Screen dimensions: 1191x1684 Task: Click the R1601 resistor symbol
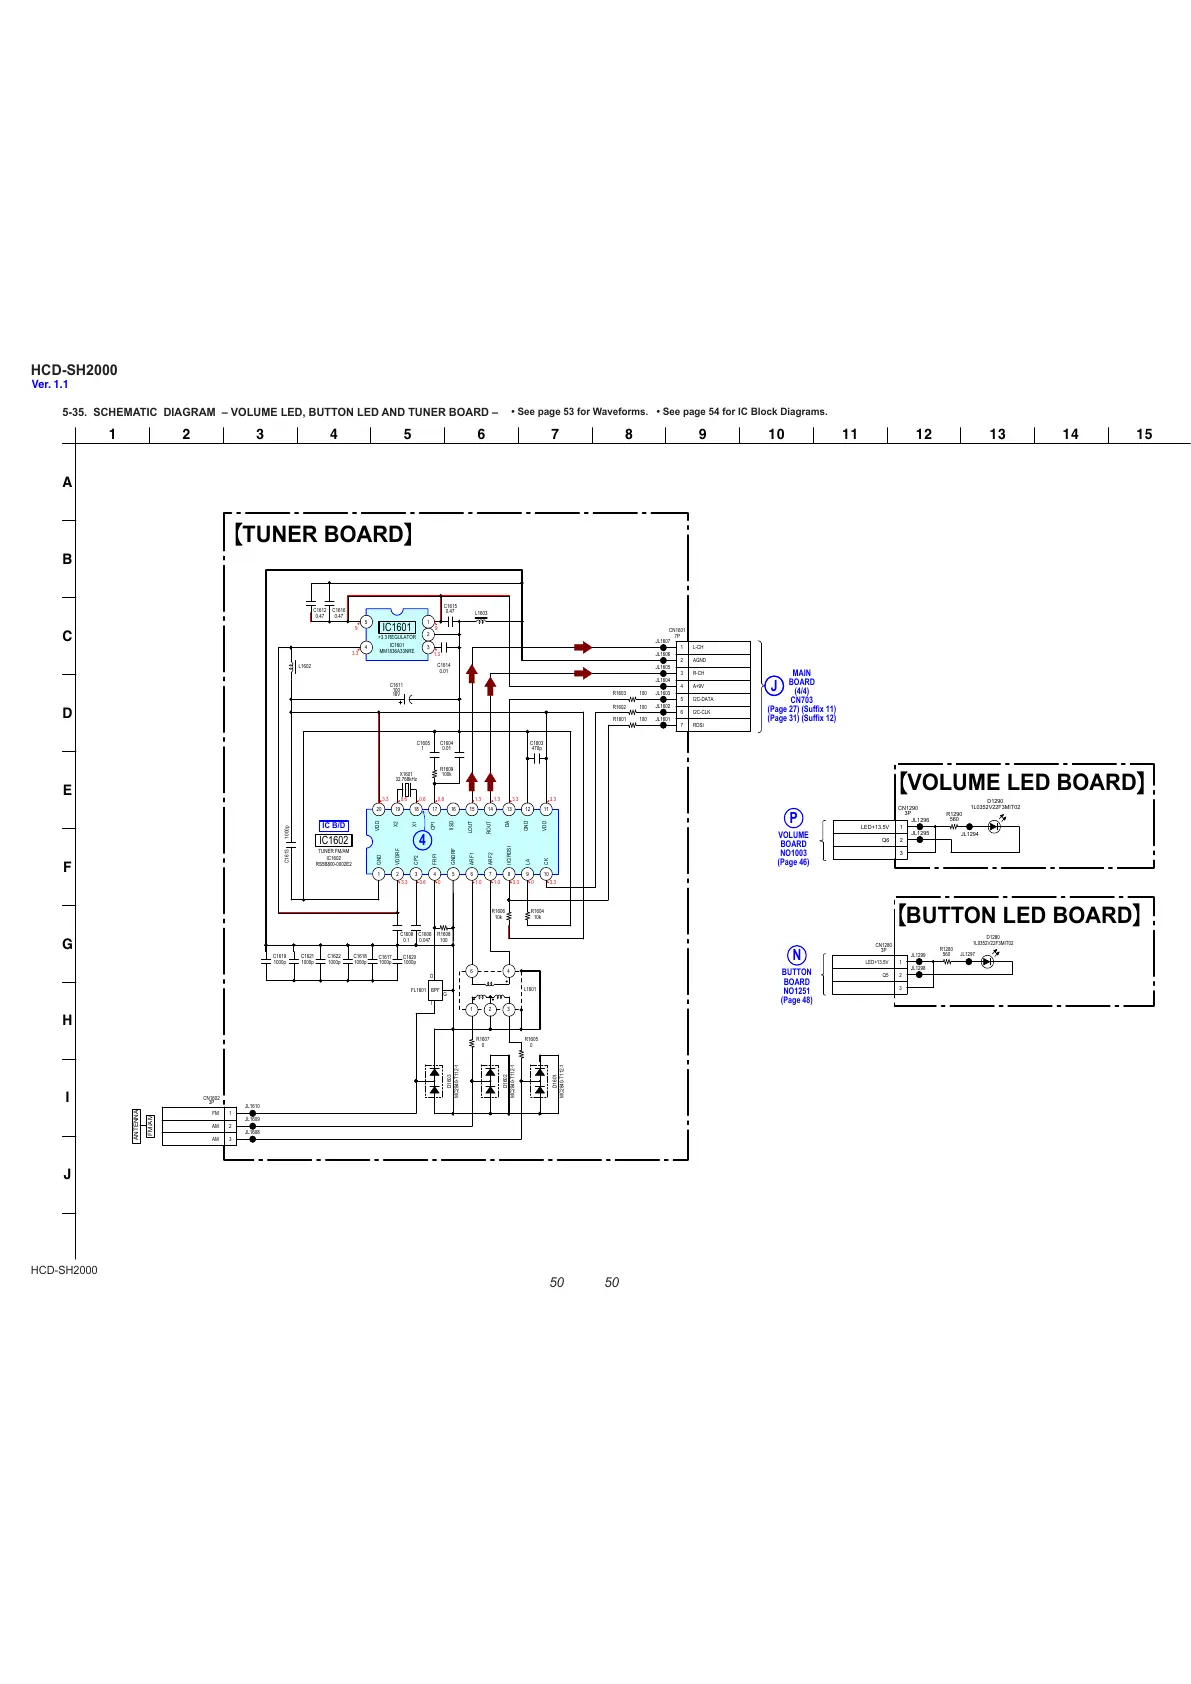point(632,725)
